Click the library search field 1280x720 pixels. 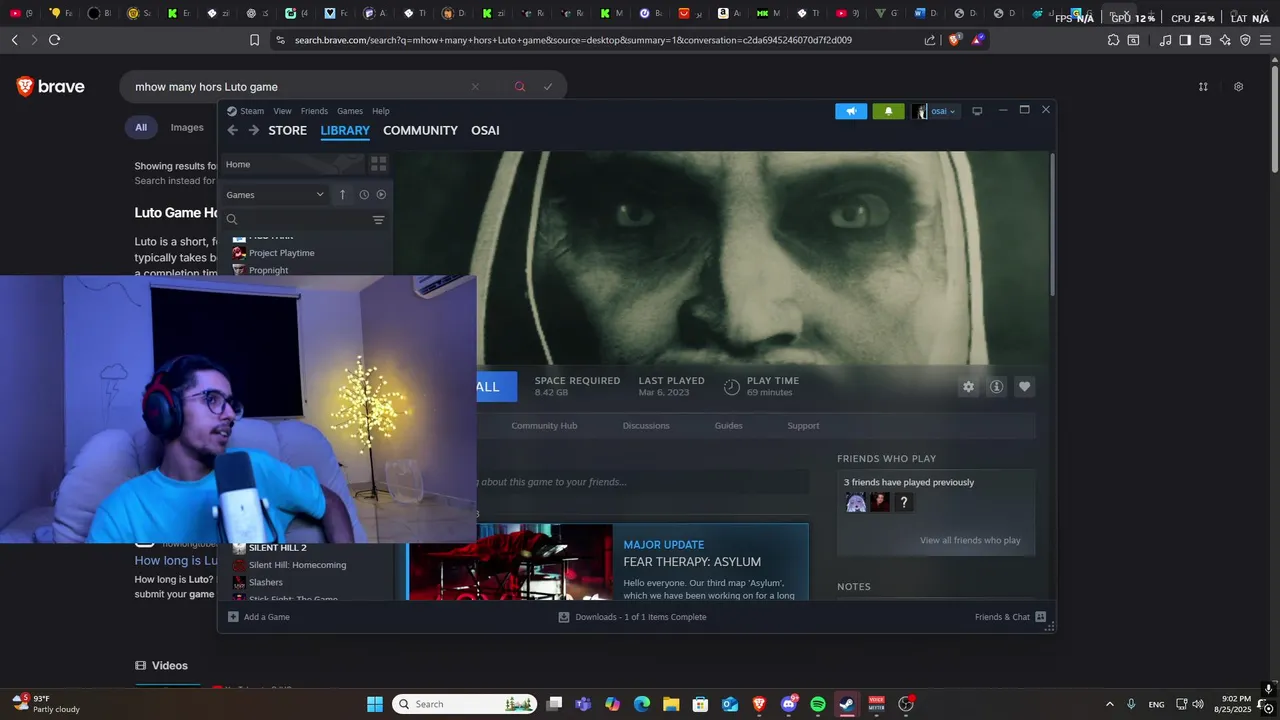point(298,220)
